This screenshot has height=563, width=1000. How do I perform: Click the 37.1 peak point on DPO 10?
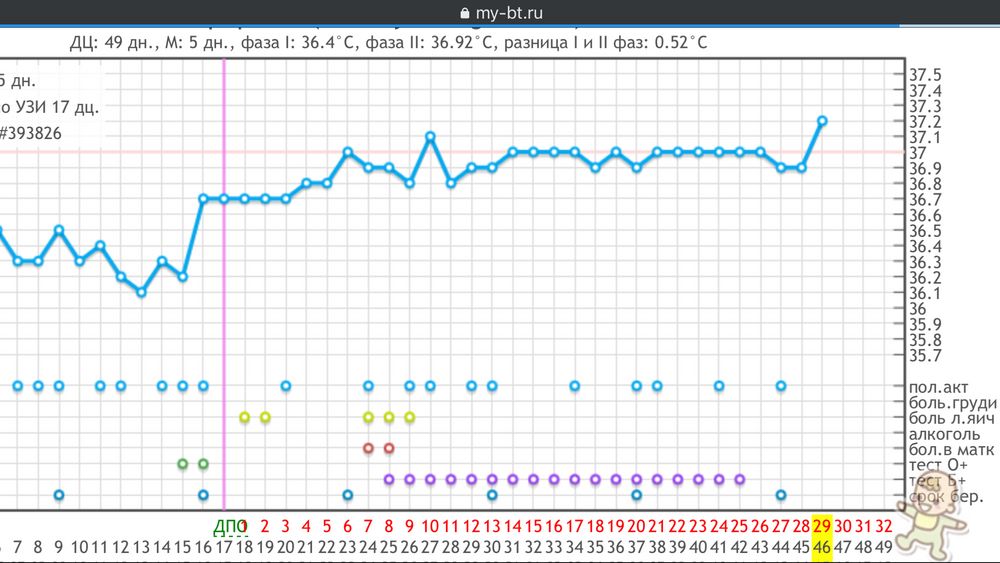[430, 136]
